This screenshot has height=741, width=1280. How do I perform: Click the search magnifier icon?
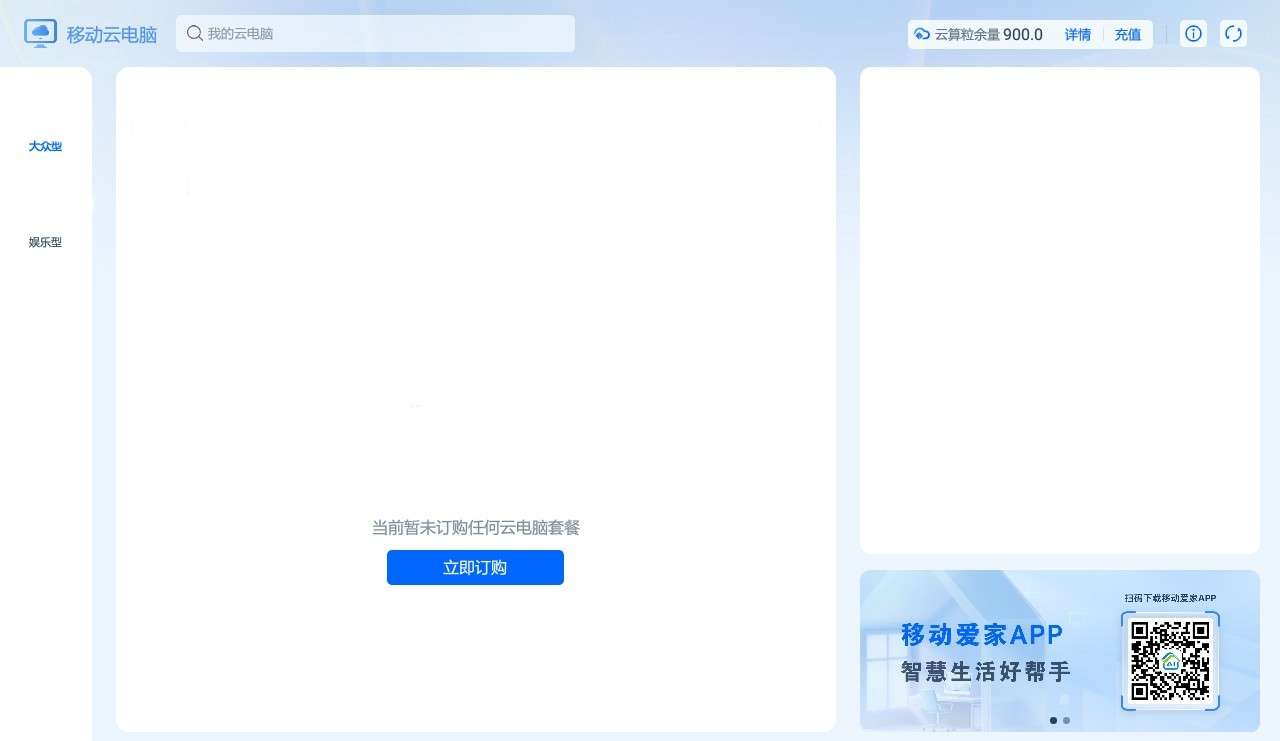tap(195, 33)
